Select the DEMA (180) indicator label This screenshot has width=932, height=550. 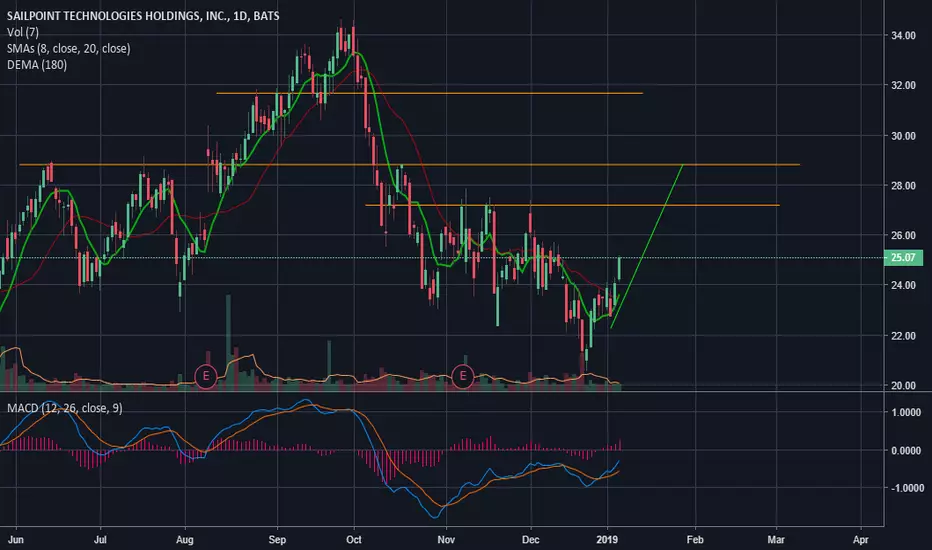37,64
